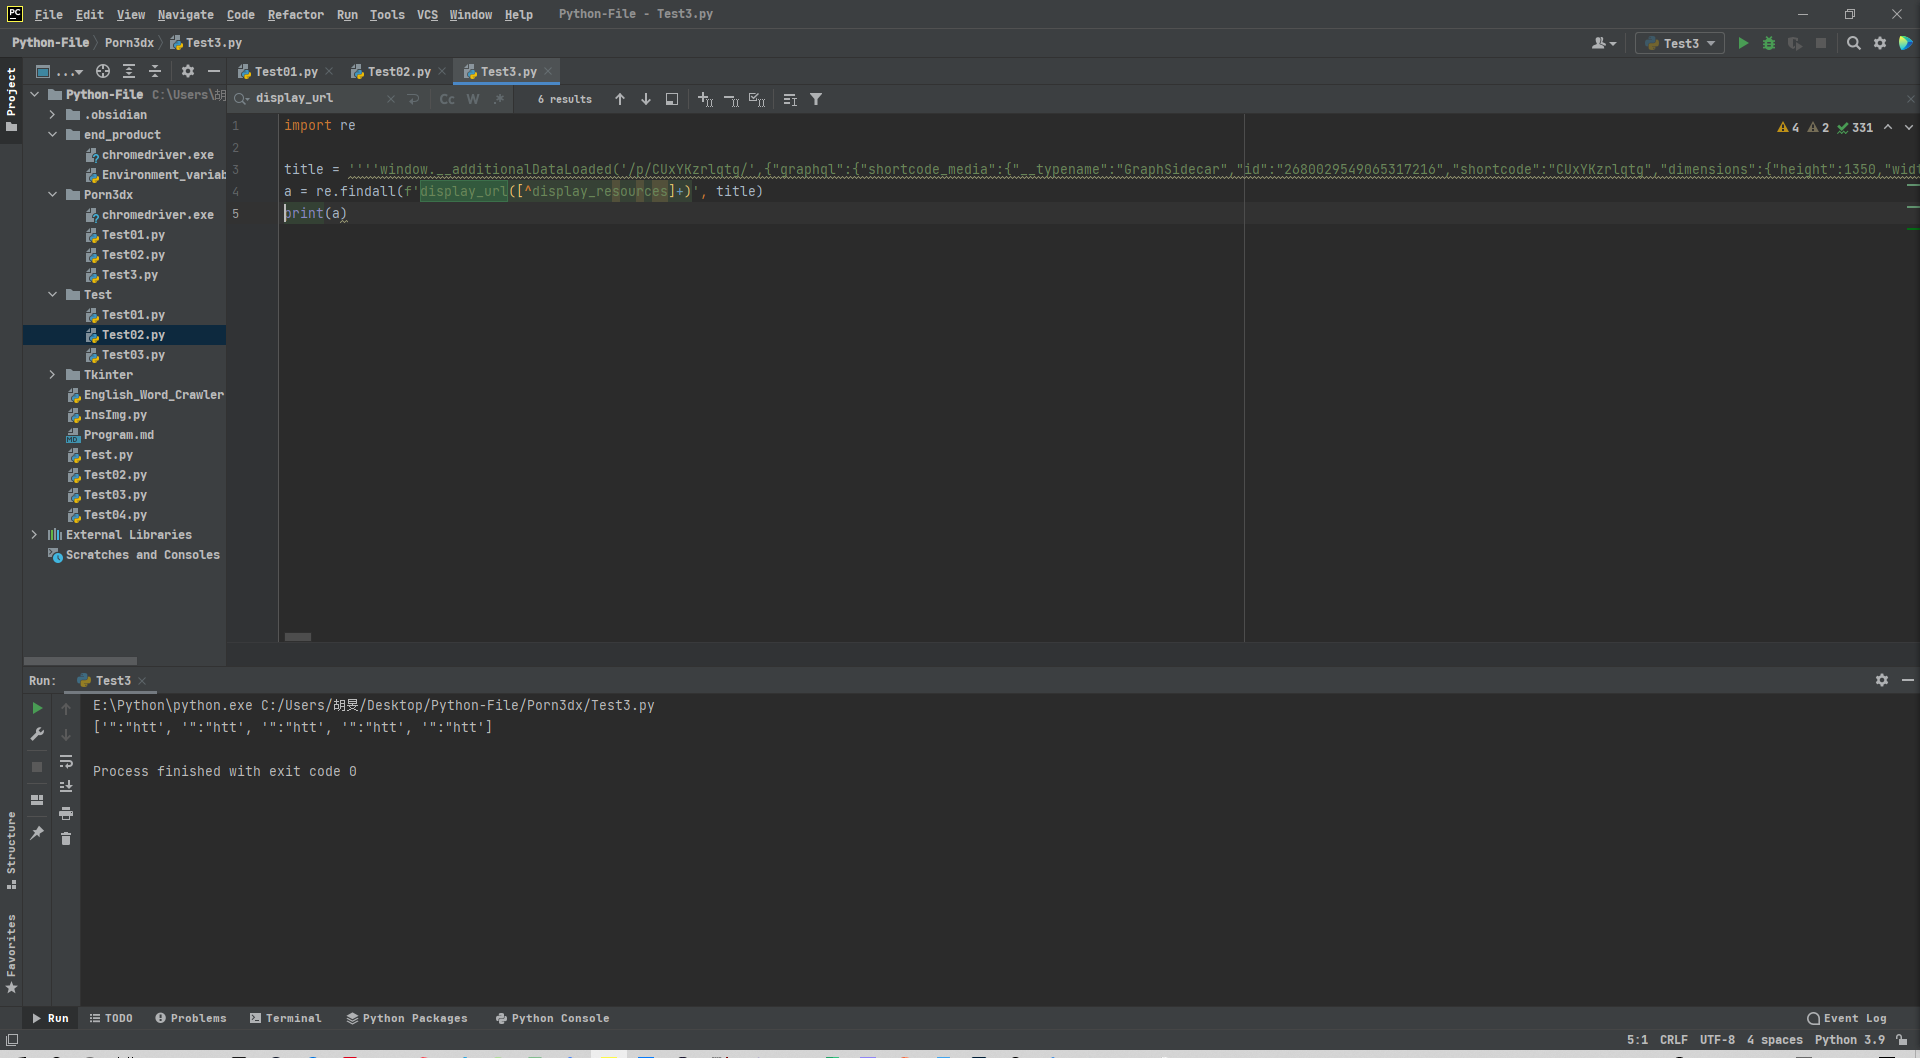Click the filter search results funnel icon

pos(816,99)
